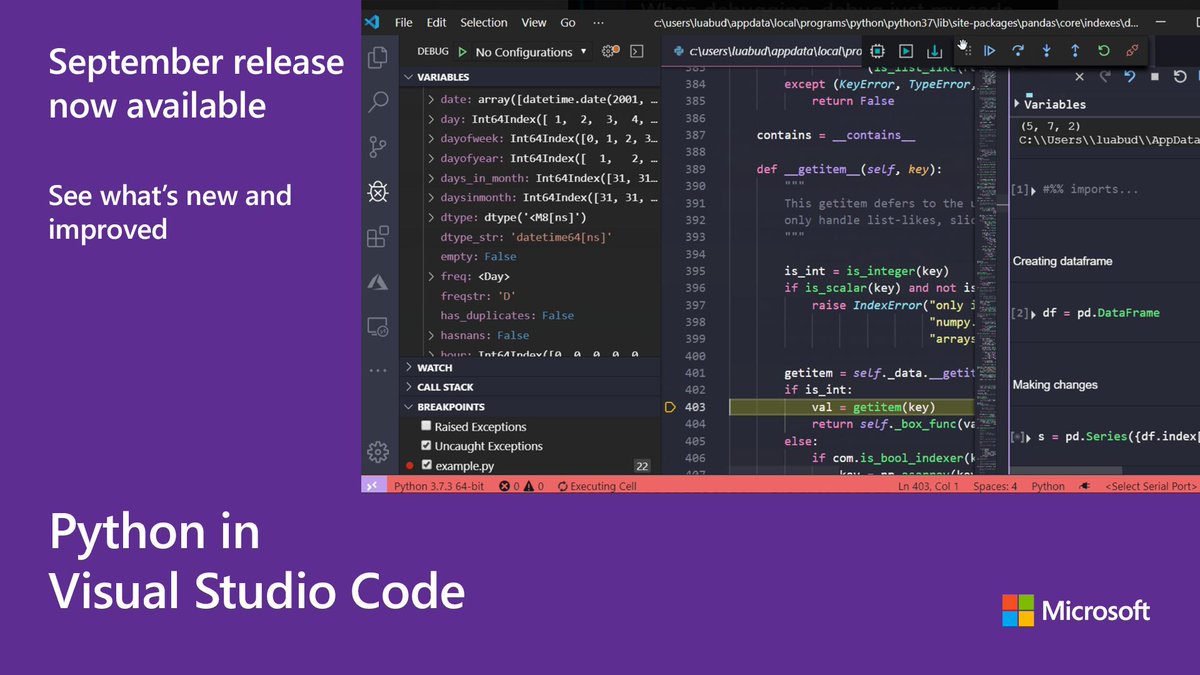The width and height of the screenshot is (1200, 675).
Task: Click the Step Out debug button
Action: point(1075,50)
